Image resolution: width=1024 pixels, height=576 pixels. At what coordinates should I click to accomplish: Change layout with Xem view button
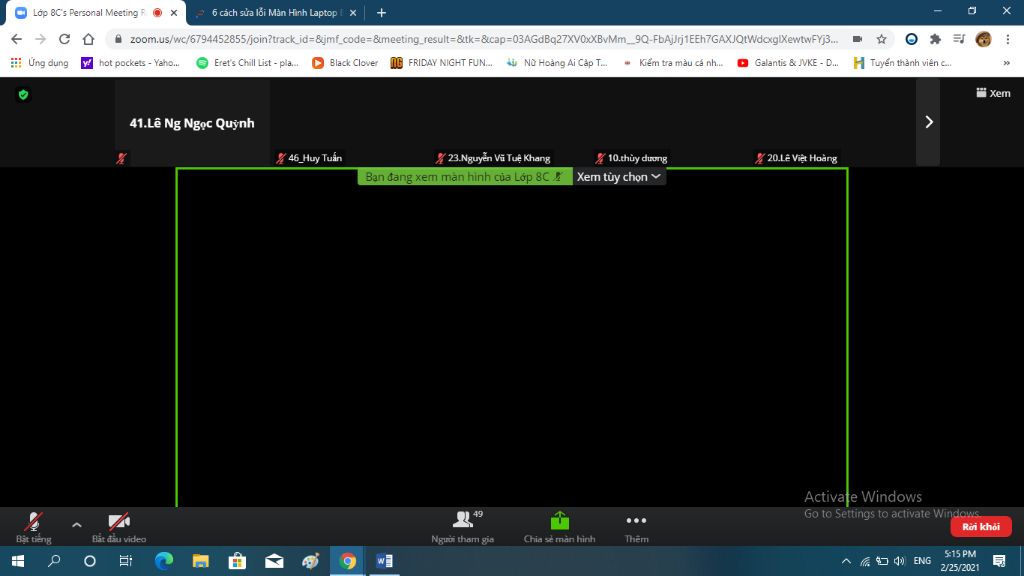point(993,93)
